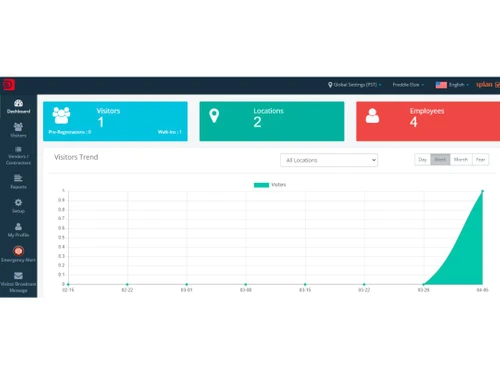Open the Freddie Elsie user dropdown
Screen dimensions: 500x375
pos(408,85)
